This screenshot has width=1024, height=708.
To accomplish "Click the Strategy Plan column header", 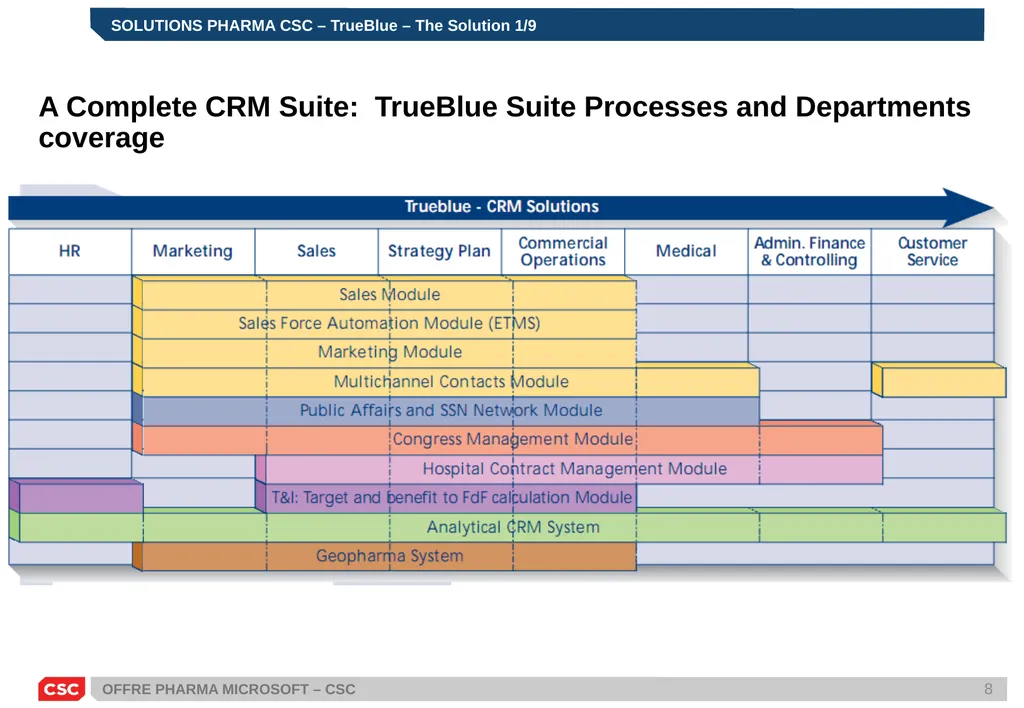I will point(440,251).
